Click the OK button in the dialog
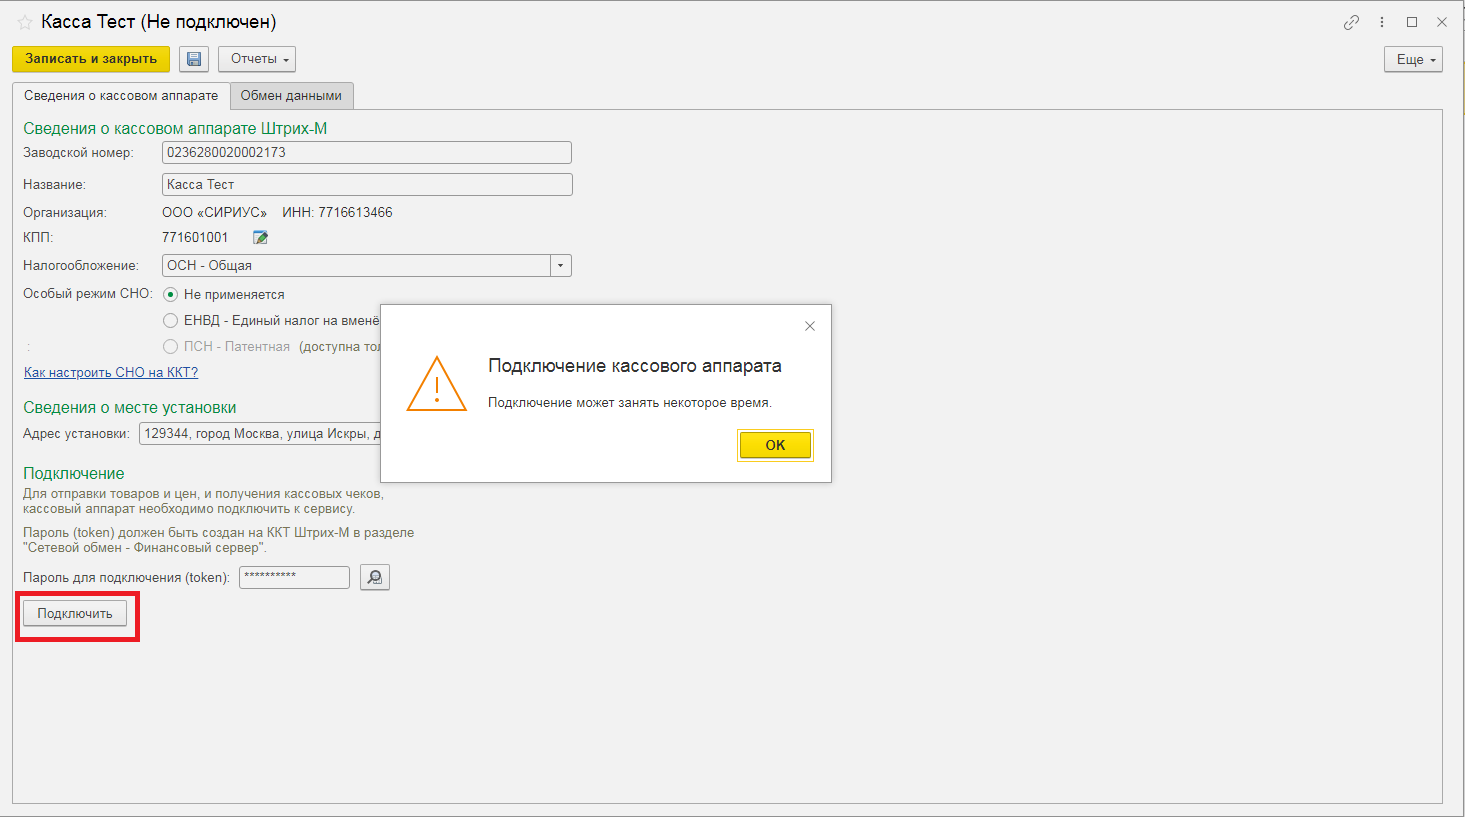Viewport: 1465px width, 817px height. [x=775, y=445]
